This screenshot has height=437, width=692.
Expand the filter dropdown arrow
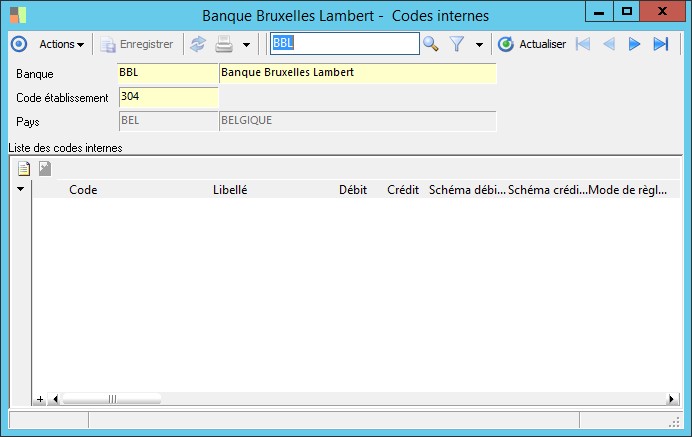[479, 45]
